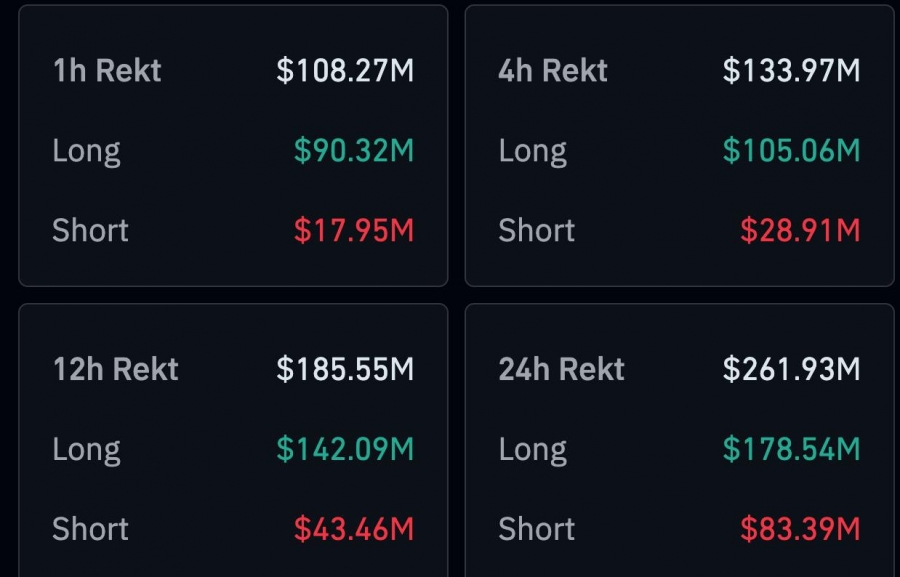The width and height of the screenshot is (900, 577).
Task: Click the Short label in 4h Rekt card
Action: [537, 231]
